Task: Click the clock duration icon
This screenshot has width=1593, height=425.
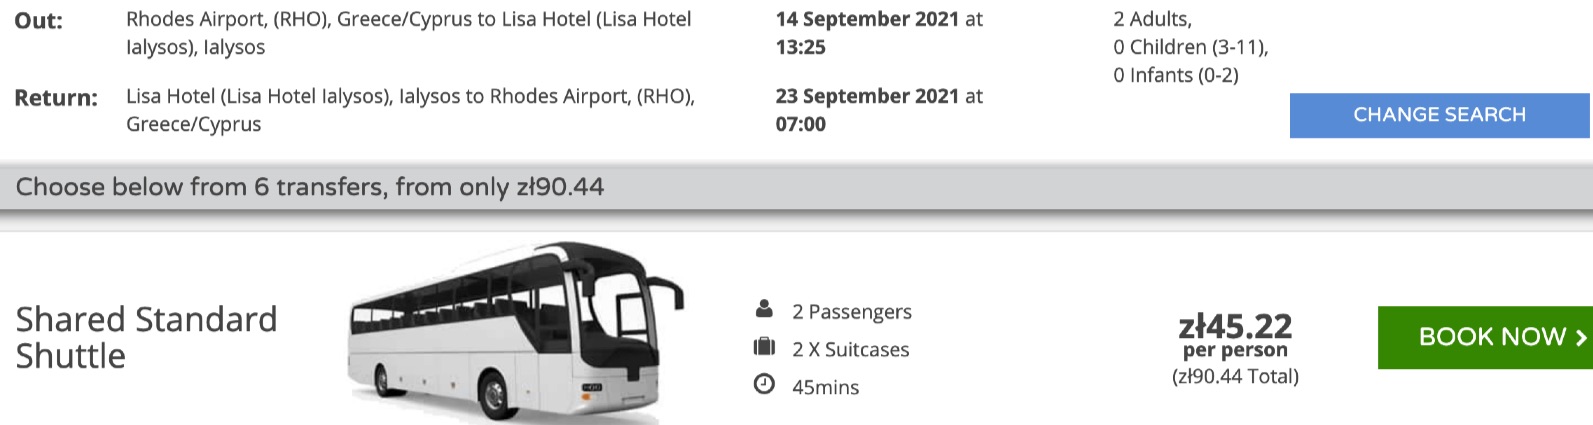Action: coord(764,384)
